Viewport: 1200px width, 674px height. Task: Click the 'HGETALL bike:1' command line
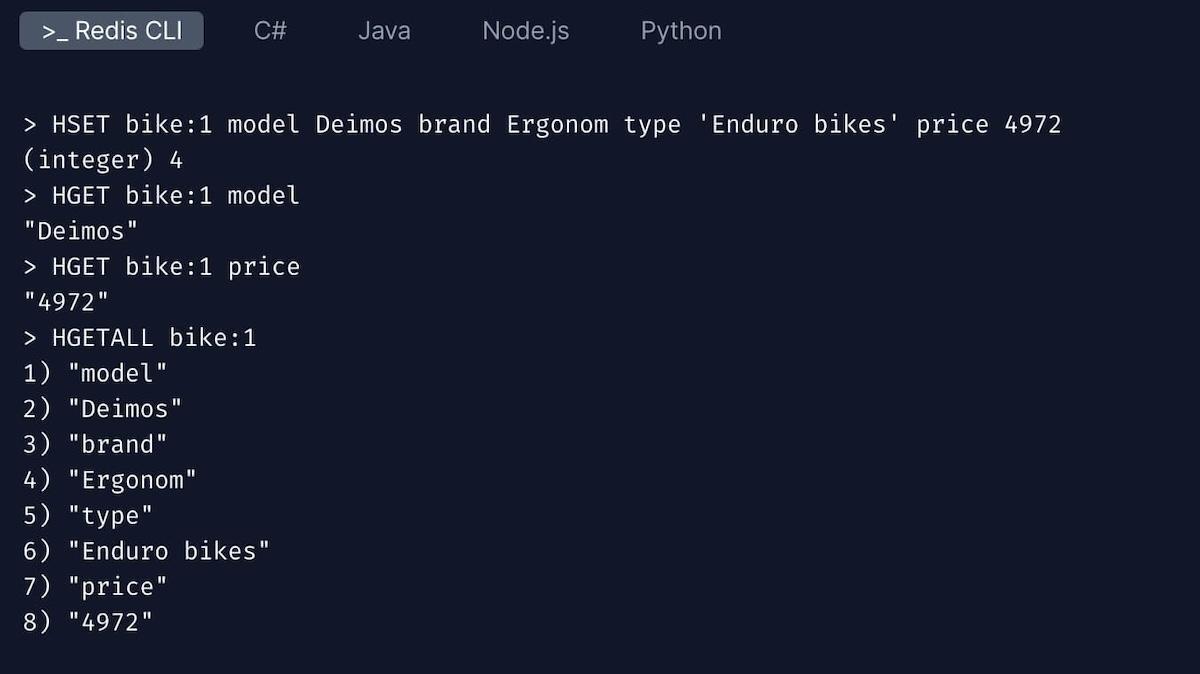point(140,338)
